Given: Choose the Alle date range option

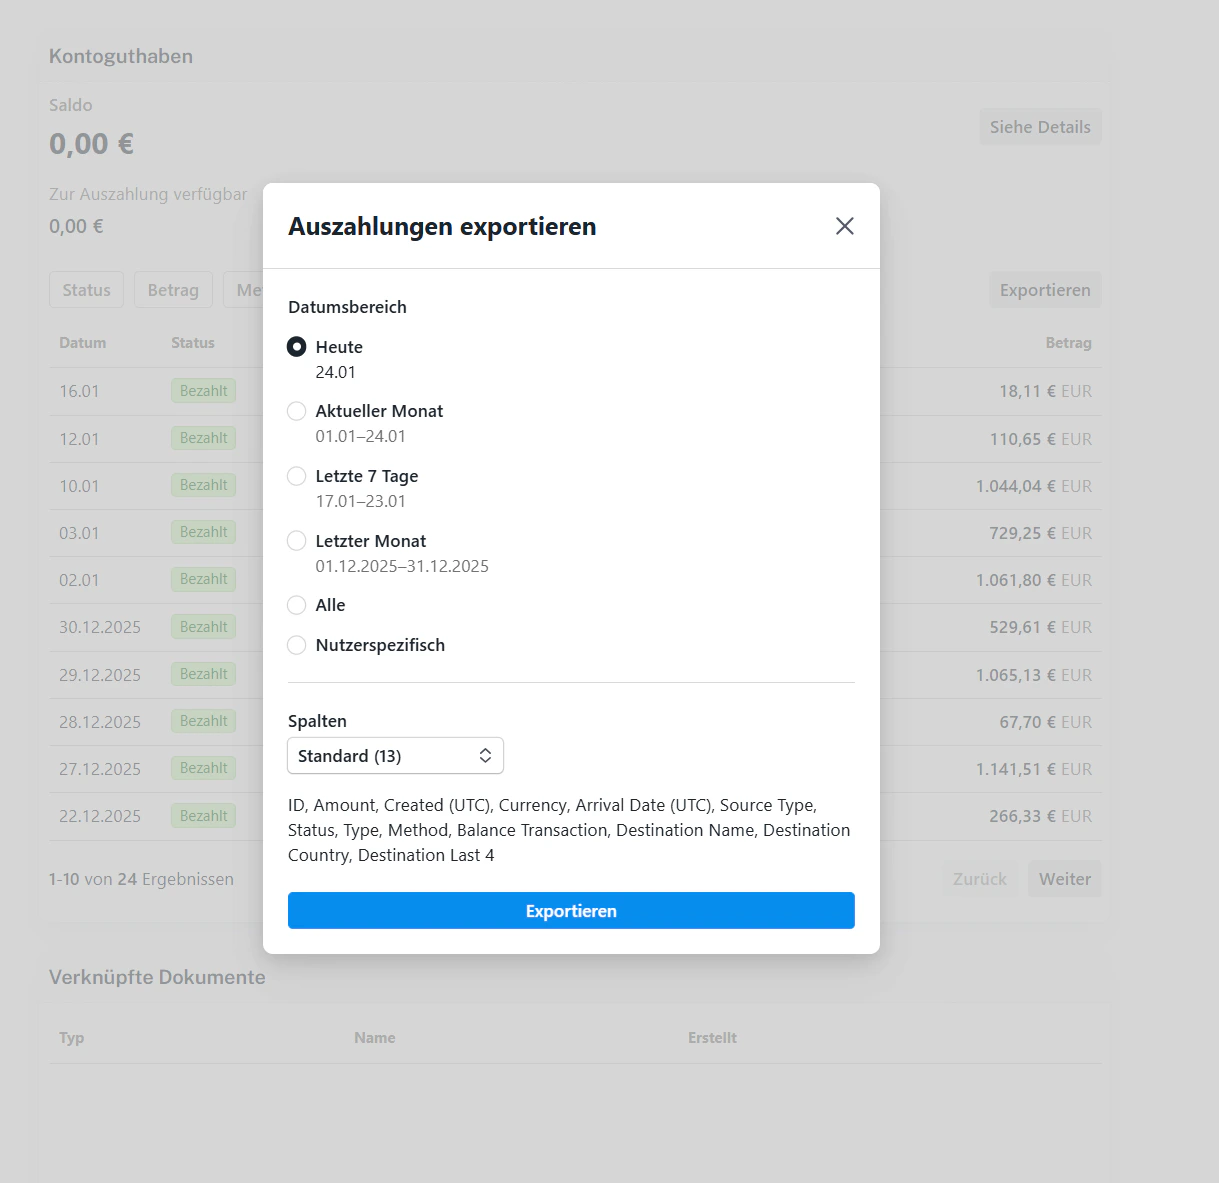Looking at the screenshot, I should 296,605.
